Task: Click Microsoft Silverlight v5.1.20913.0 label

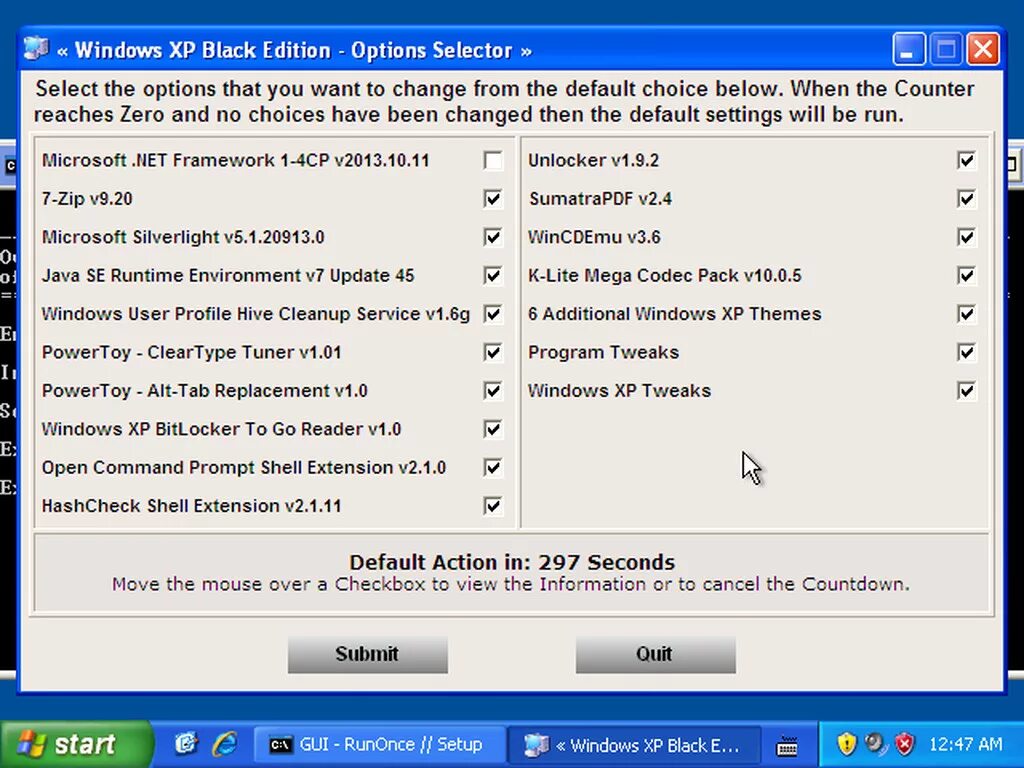Action: [x=183, y=237]
